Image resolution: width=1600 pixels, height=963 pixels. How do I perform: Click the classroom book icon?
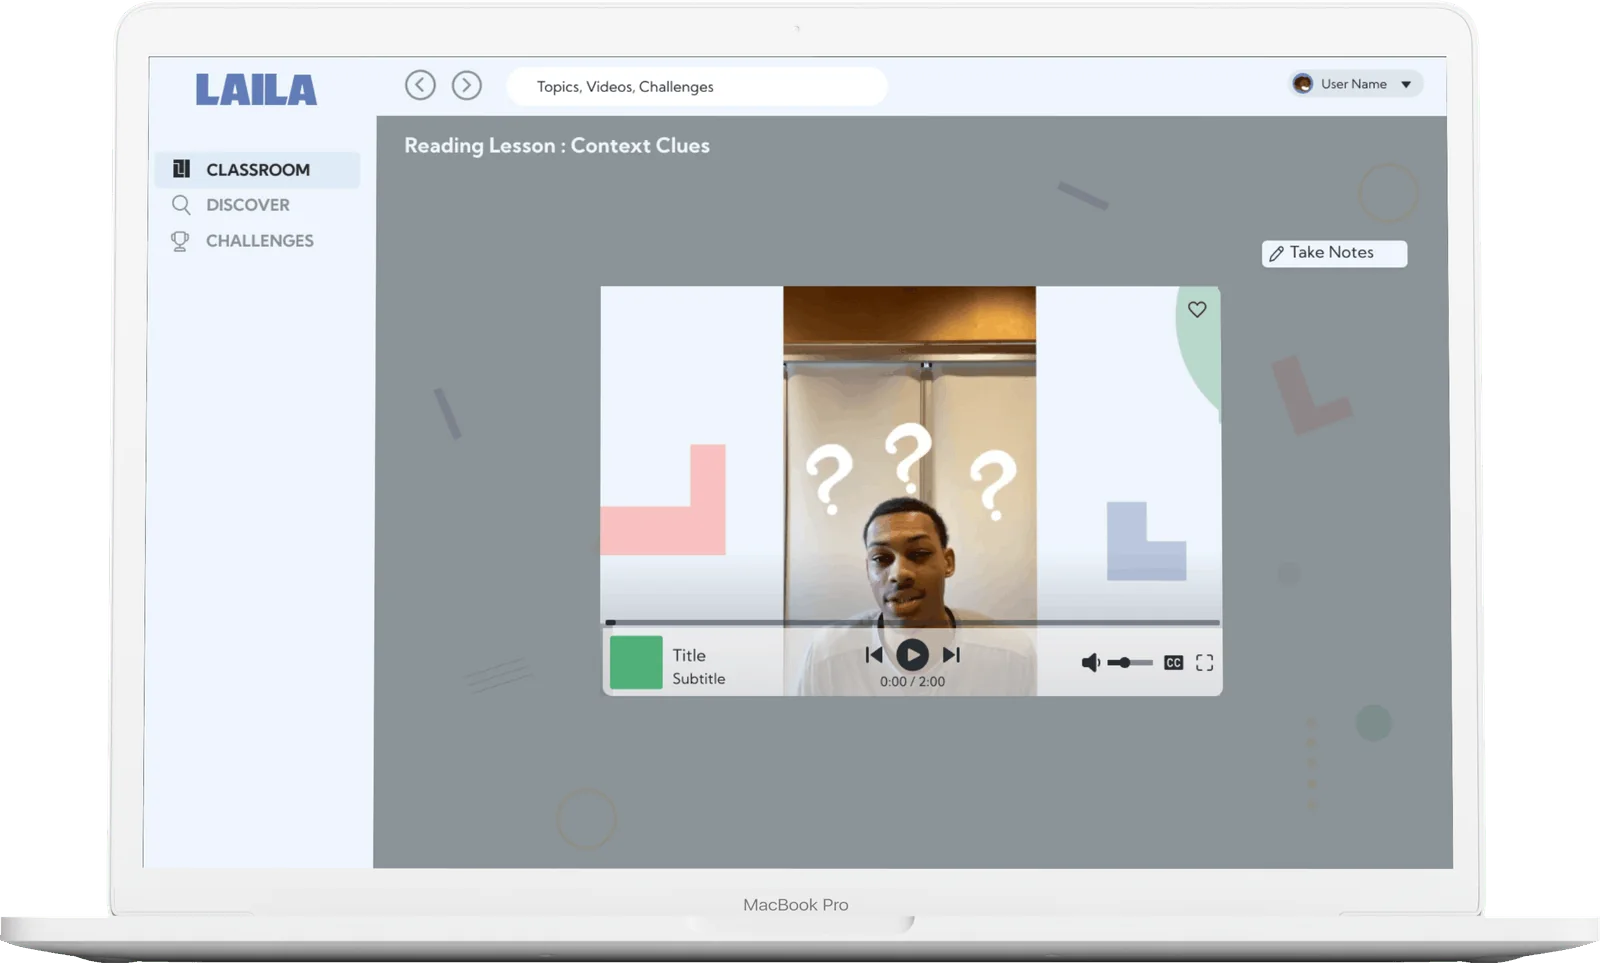coord(181,168)
